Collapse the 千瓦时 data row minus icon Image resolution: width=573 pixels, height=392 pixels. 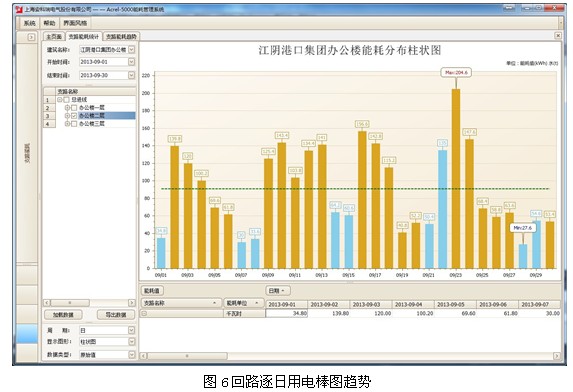144,313
